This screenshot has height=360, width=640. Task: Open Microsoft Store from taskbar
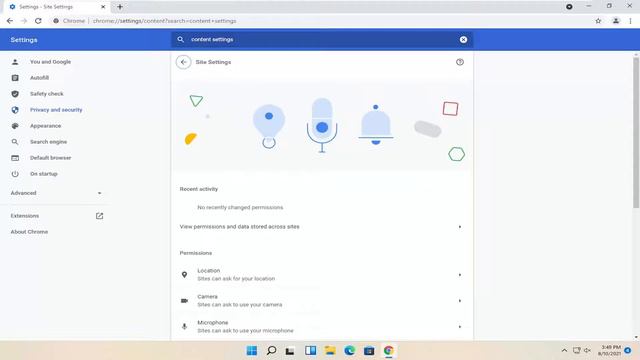tap(369, 351)
